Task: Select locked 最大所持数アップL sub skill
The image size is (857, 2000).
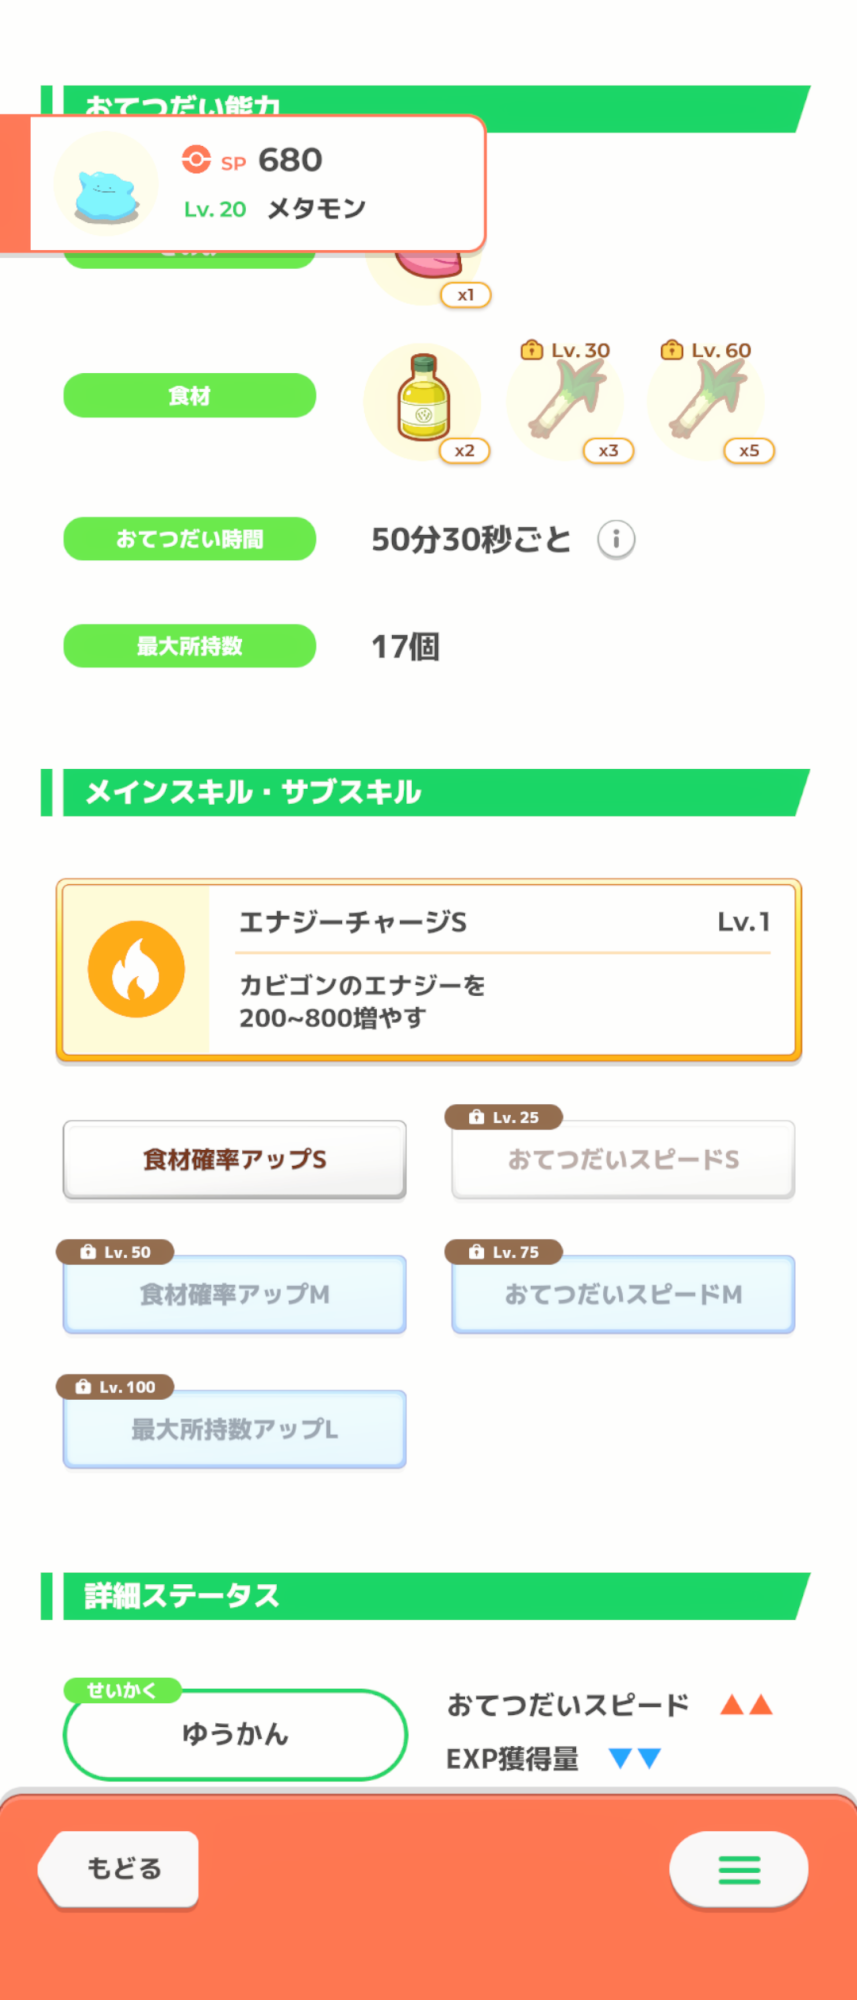Action: pos(235,1429)
